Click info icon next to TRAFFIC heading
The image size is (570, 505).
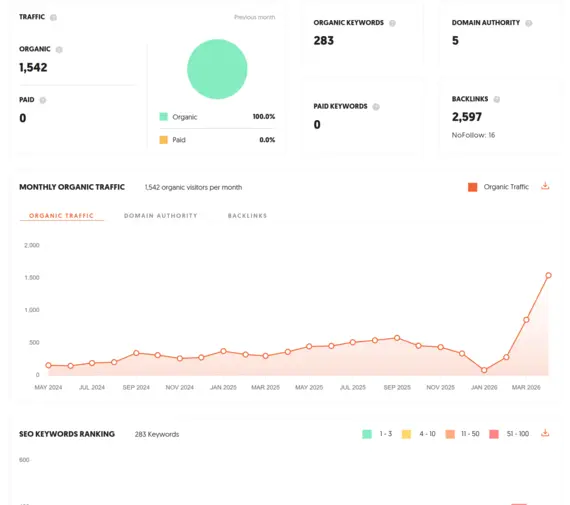pos(53,17)
